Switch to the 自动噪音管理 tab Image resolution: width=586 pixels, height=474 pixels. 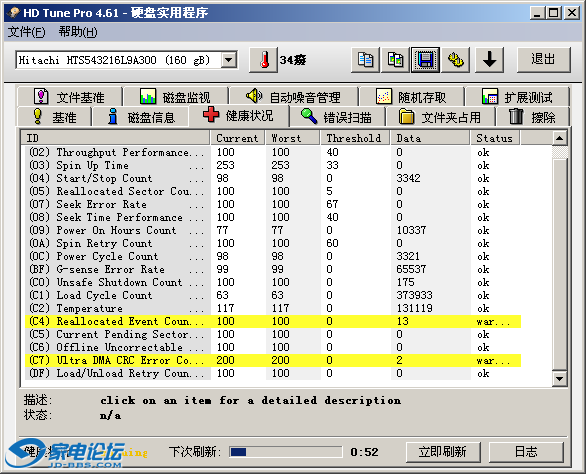click(293, 97)
